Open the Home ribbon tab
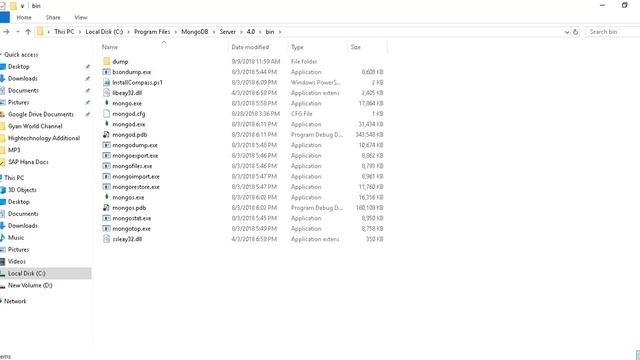 click(x=24, y=18)
